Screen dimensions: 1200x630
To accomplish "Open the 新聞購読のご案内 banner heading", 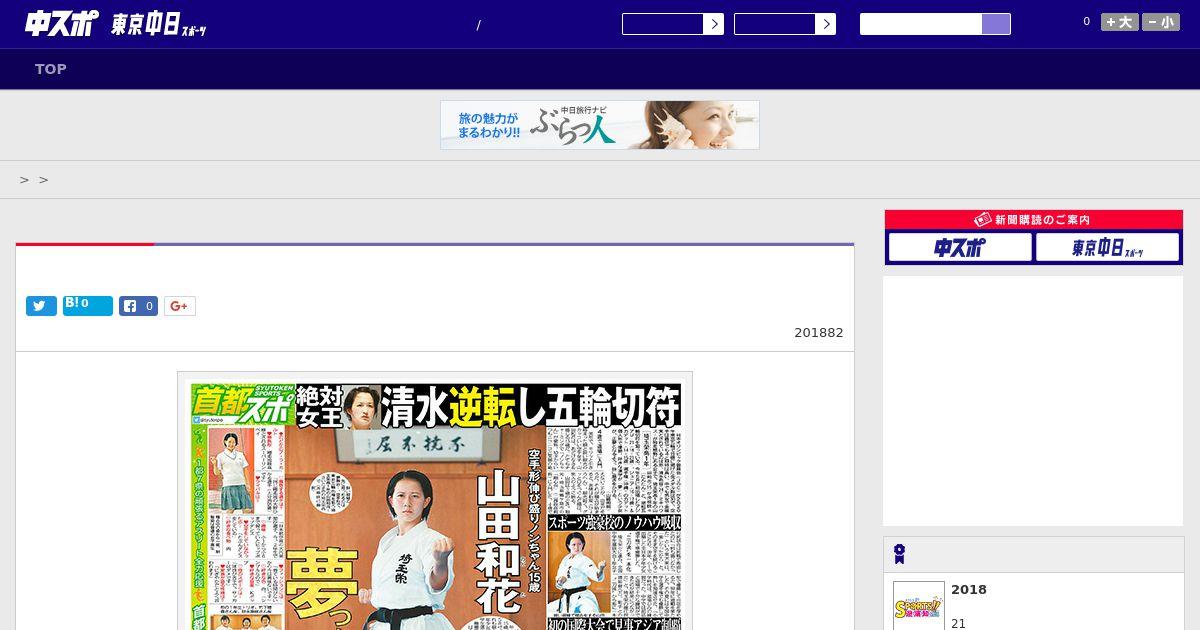I will [x=1034, y=220].
